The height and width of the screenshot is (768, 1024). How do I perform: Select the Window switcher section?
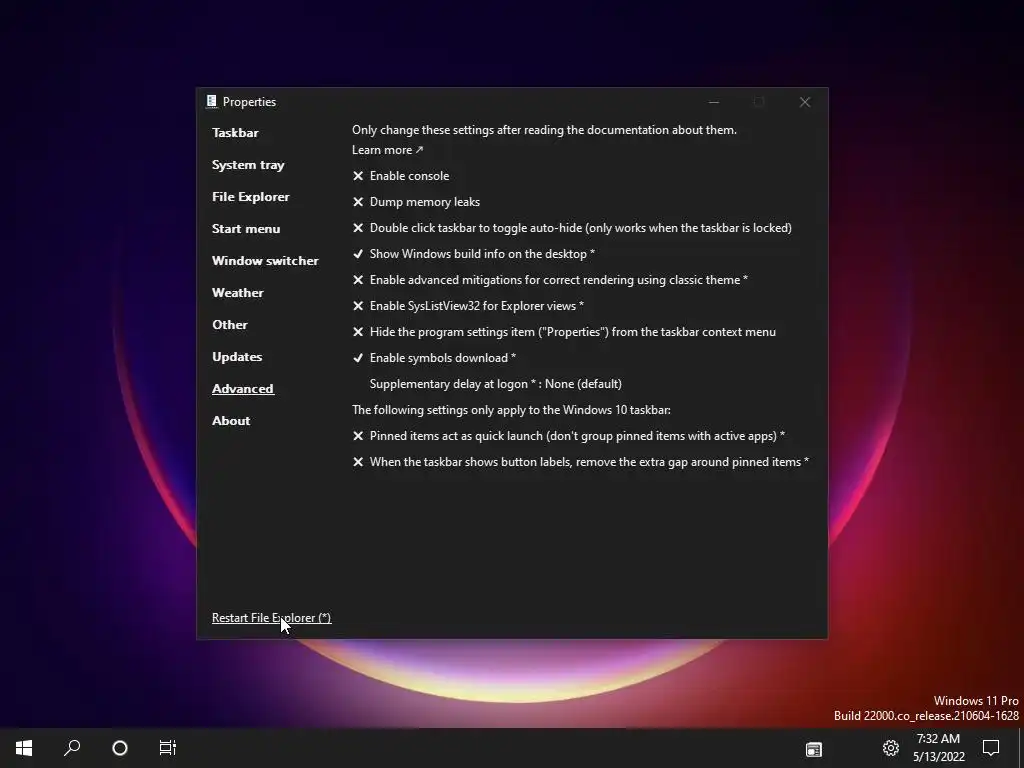(265, 261)
